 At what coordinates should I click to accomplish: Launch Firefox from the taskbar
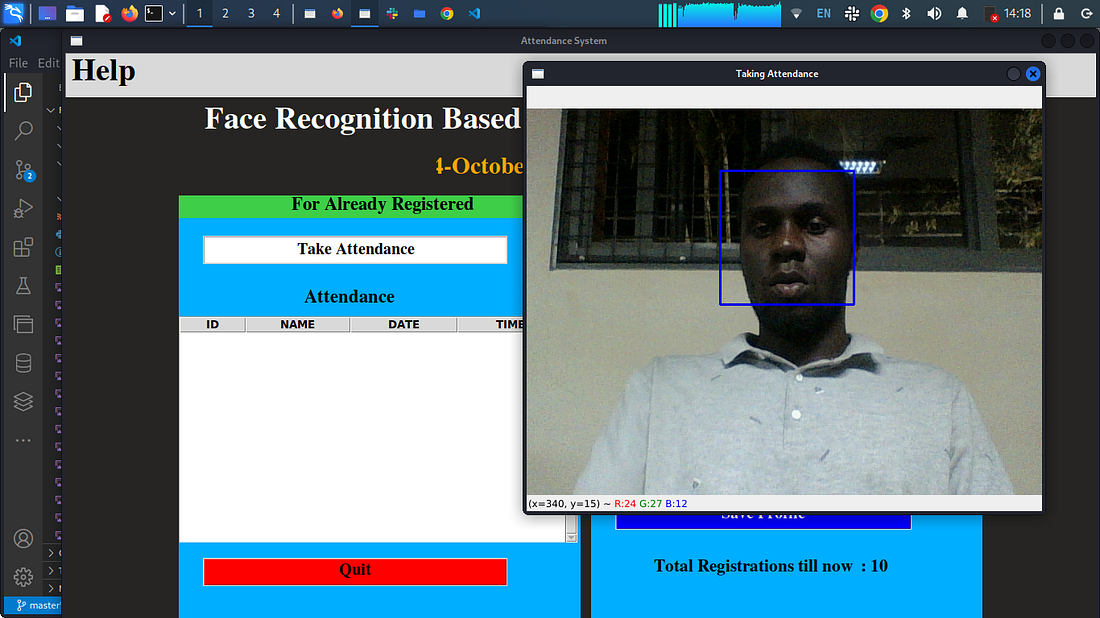pyautogui.click(x=129, y=13)
